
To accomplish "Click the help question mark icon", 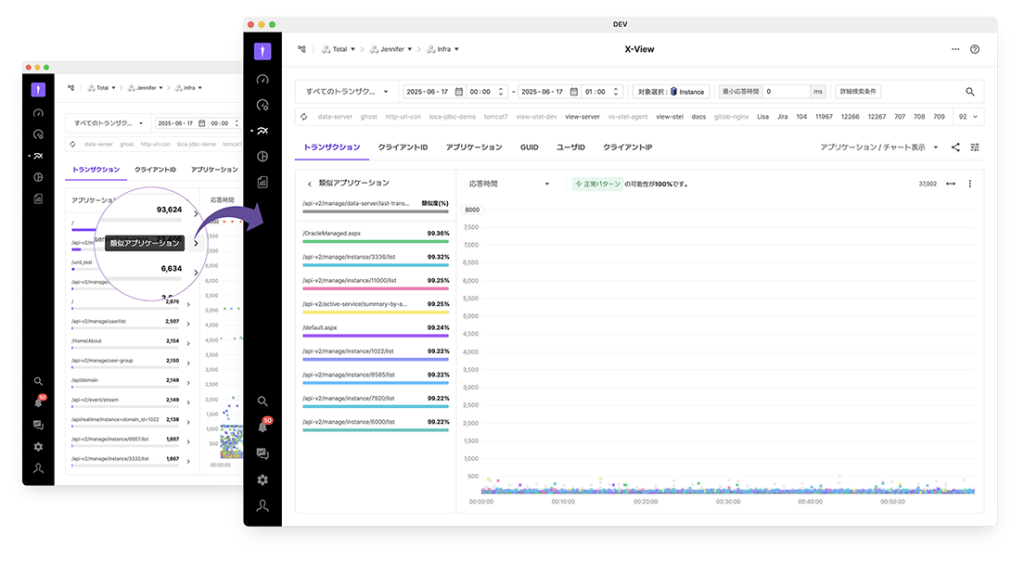I will click(975, 49).
